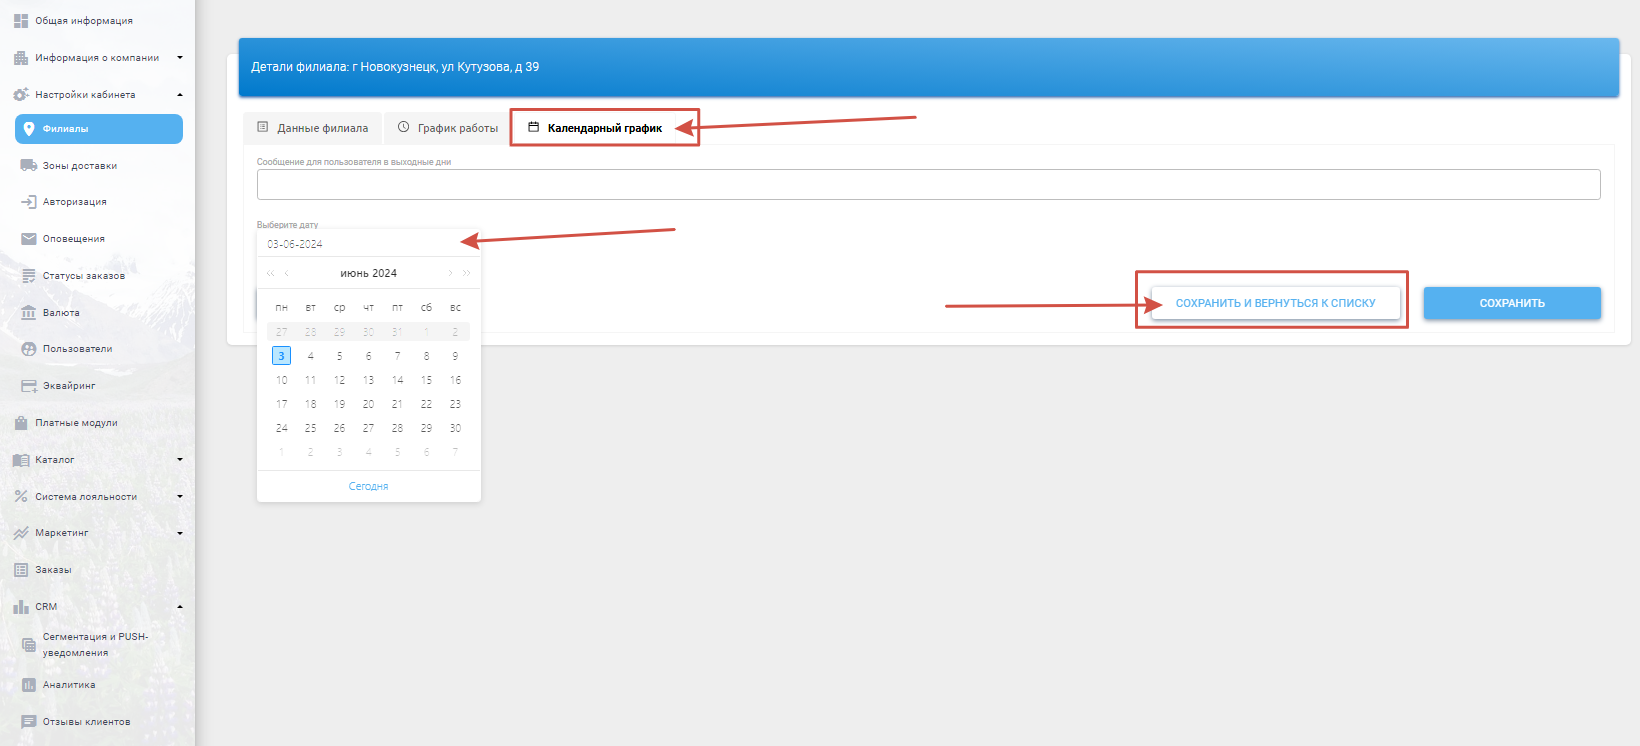Click the Авторизация login arrow icon

(x=28, y=202)
